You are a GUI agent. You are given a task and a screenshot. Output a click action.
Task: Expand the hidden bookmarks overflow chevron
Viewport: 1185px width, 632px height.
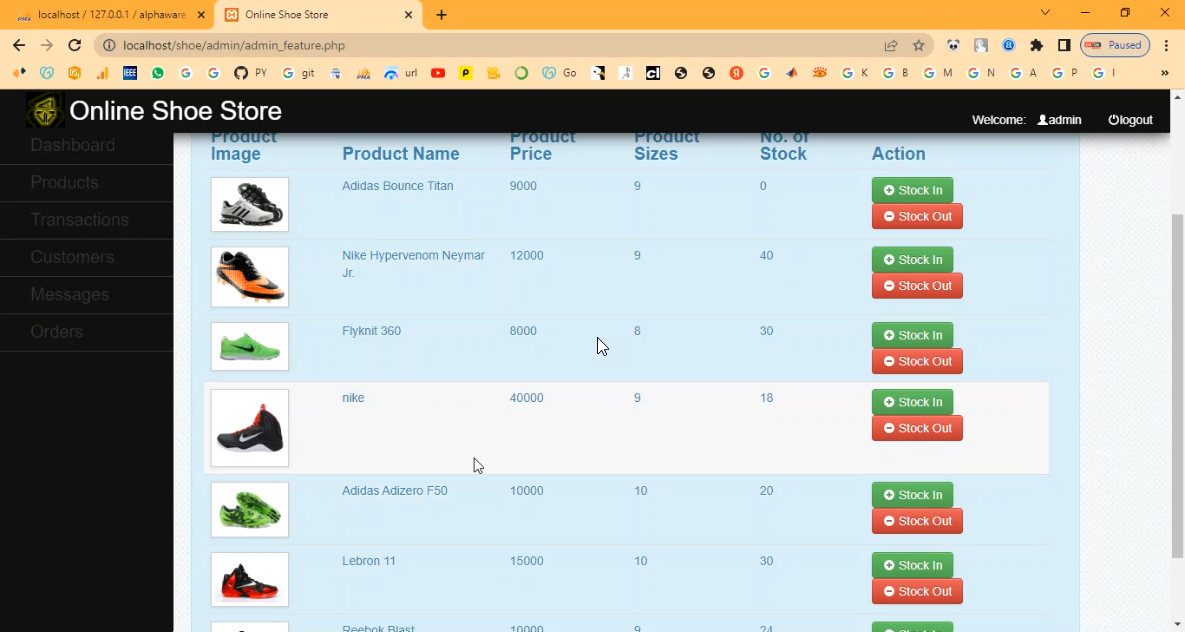tap(1164, 73)
